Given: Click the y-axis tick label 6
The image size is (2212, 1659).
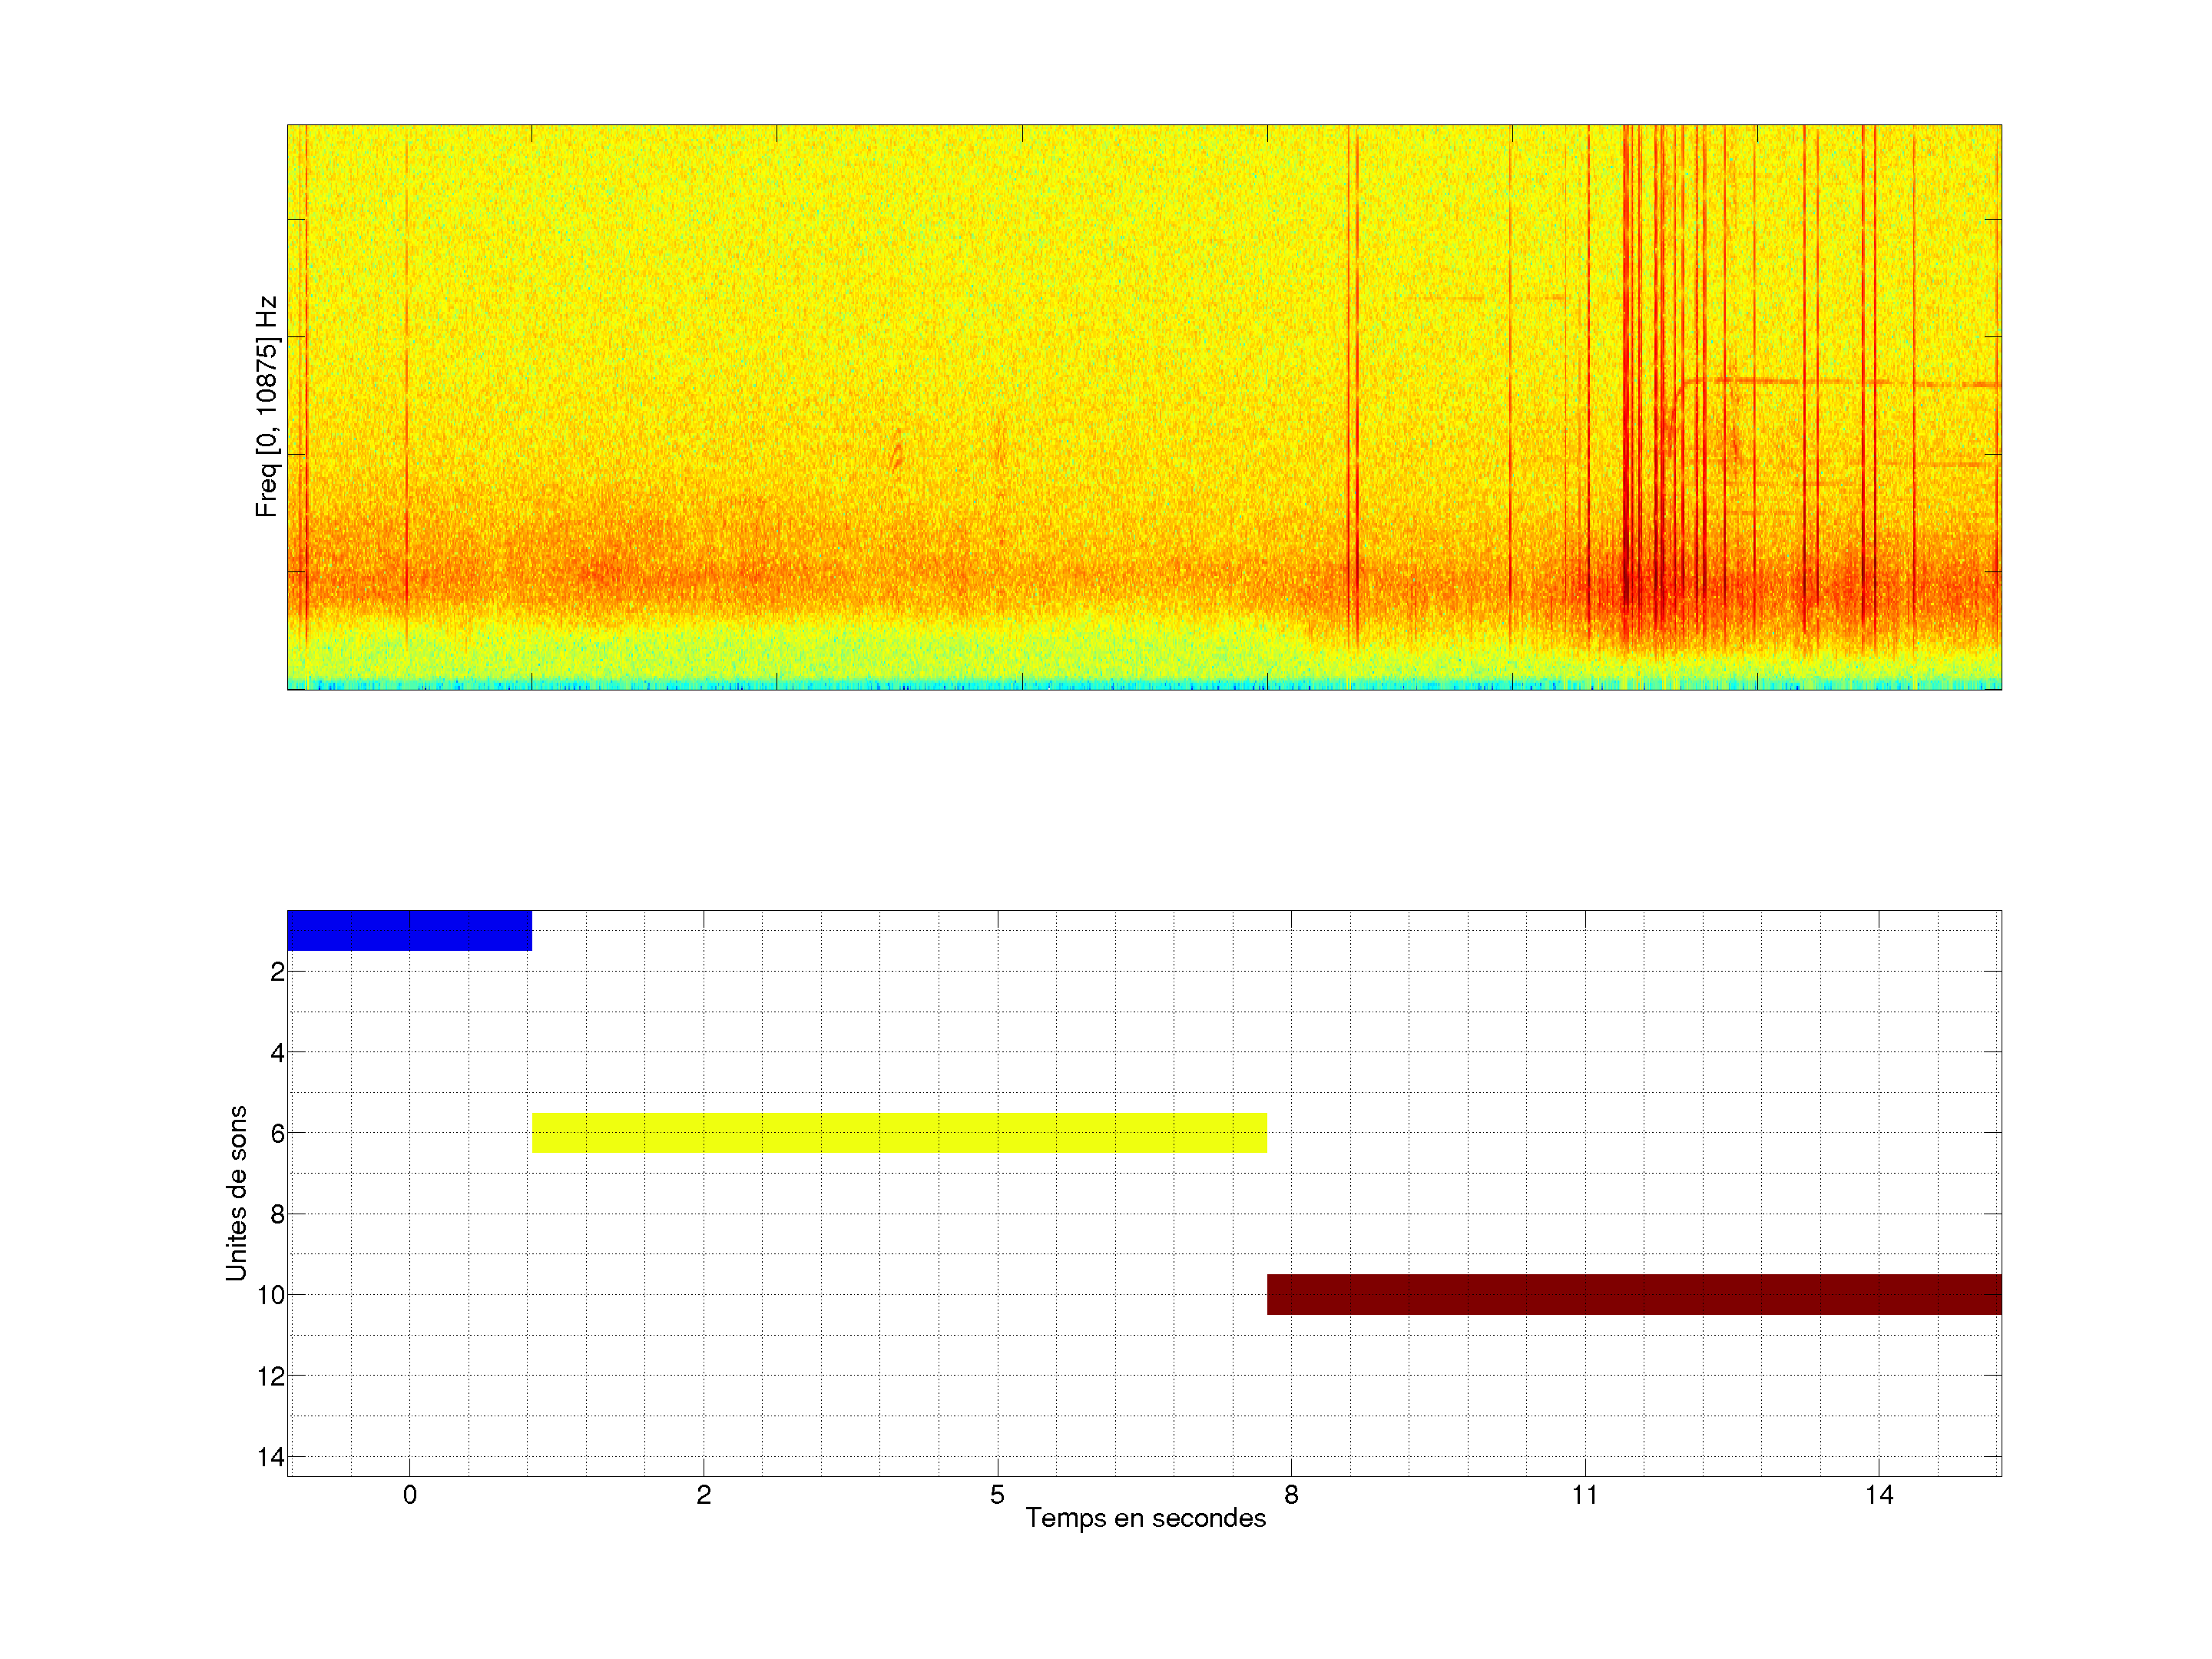Looking at the screenshot, I should pyautogui.click(x=277, y=1133).
